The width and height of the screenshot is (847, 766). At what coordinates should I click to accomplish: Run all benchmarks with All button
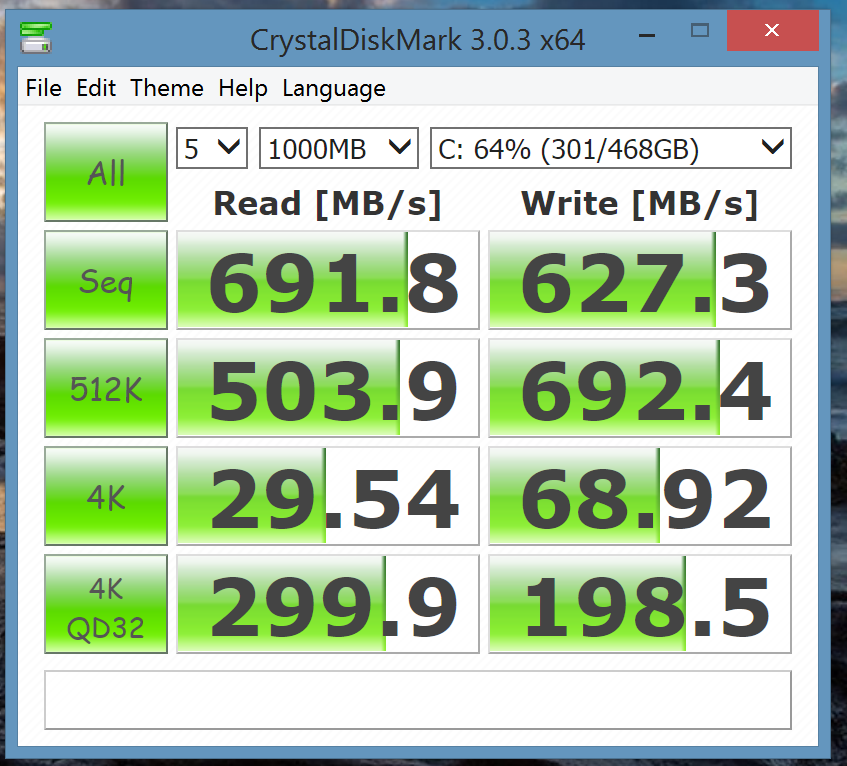106,172
